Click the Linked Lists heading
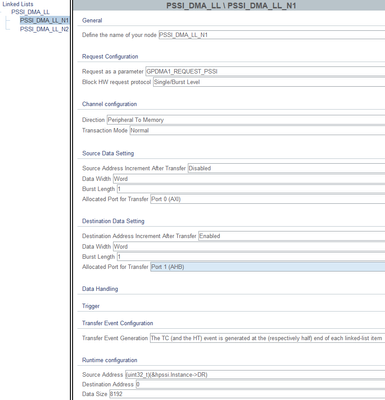The height and width of the screenshot is (400, 385). coord(18,4)
